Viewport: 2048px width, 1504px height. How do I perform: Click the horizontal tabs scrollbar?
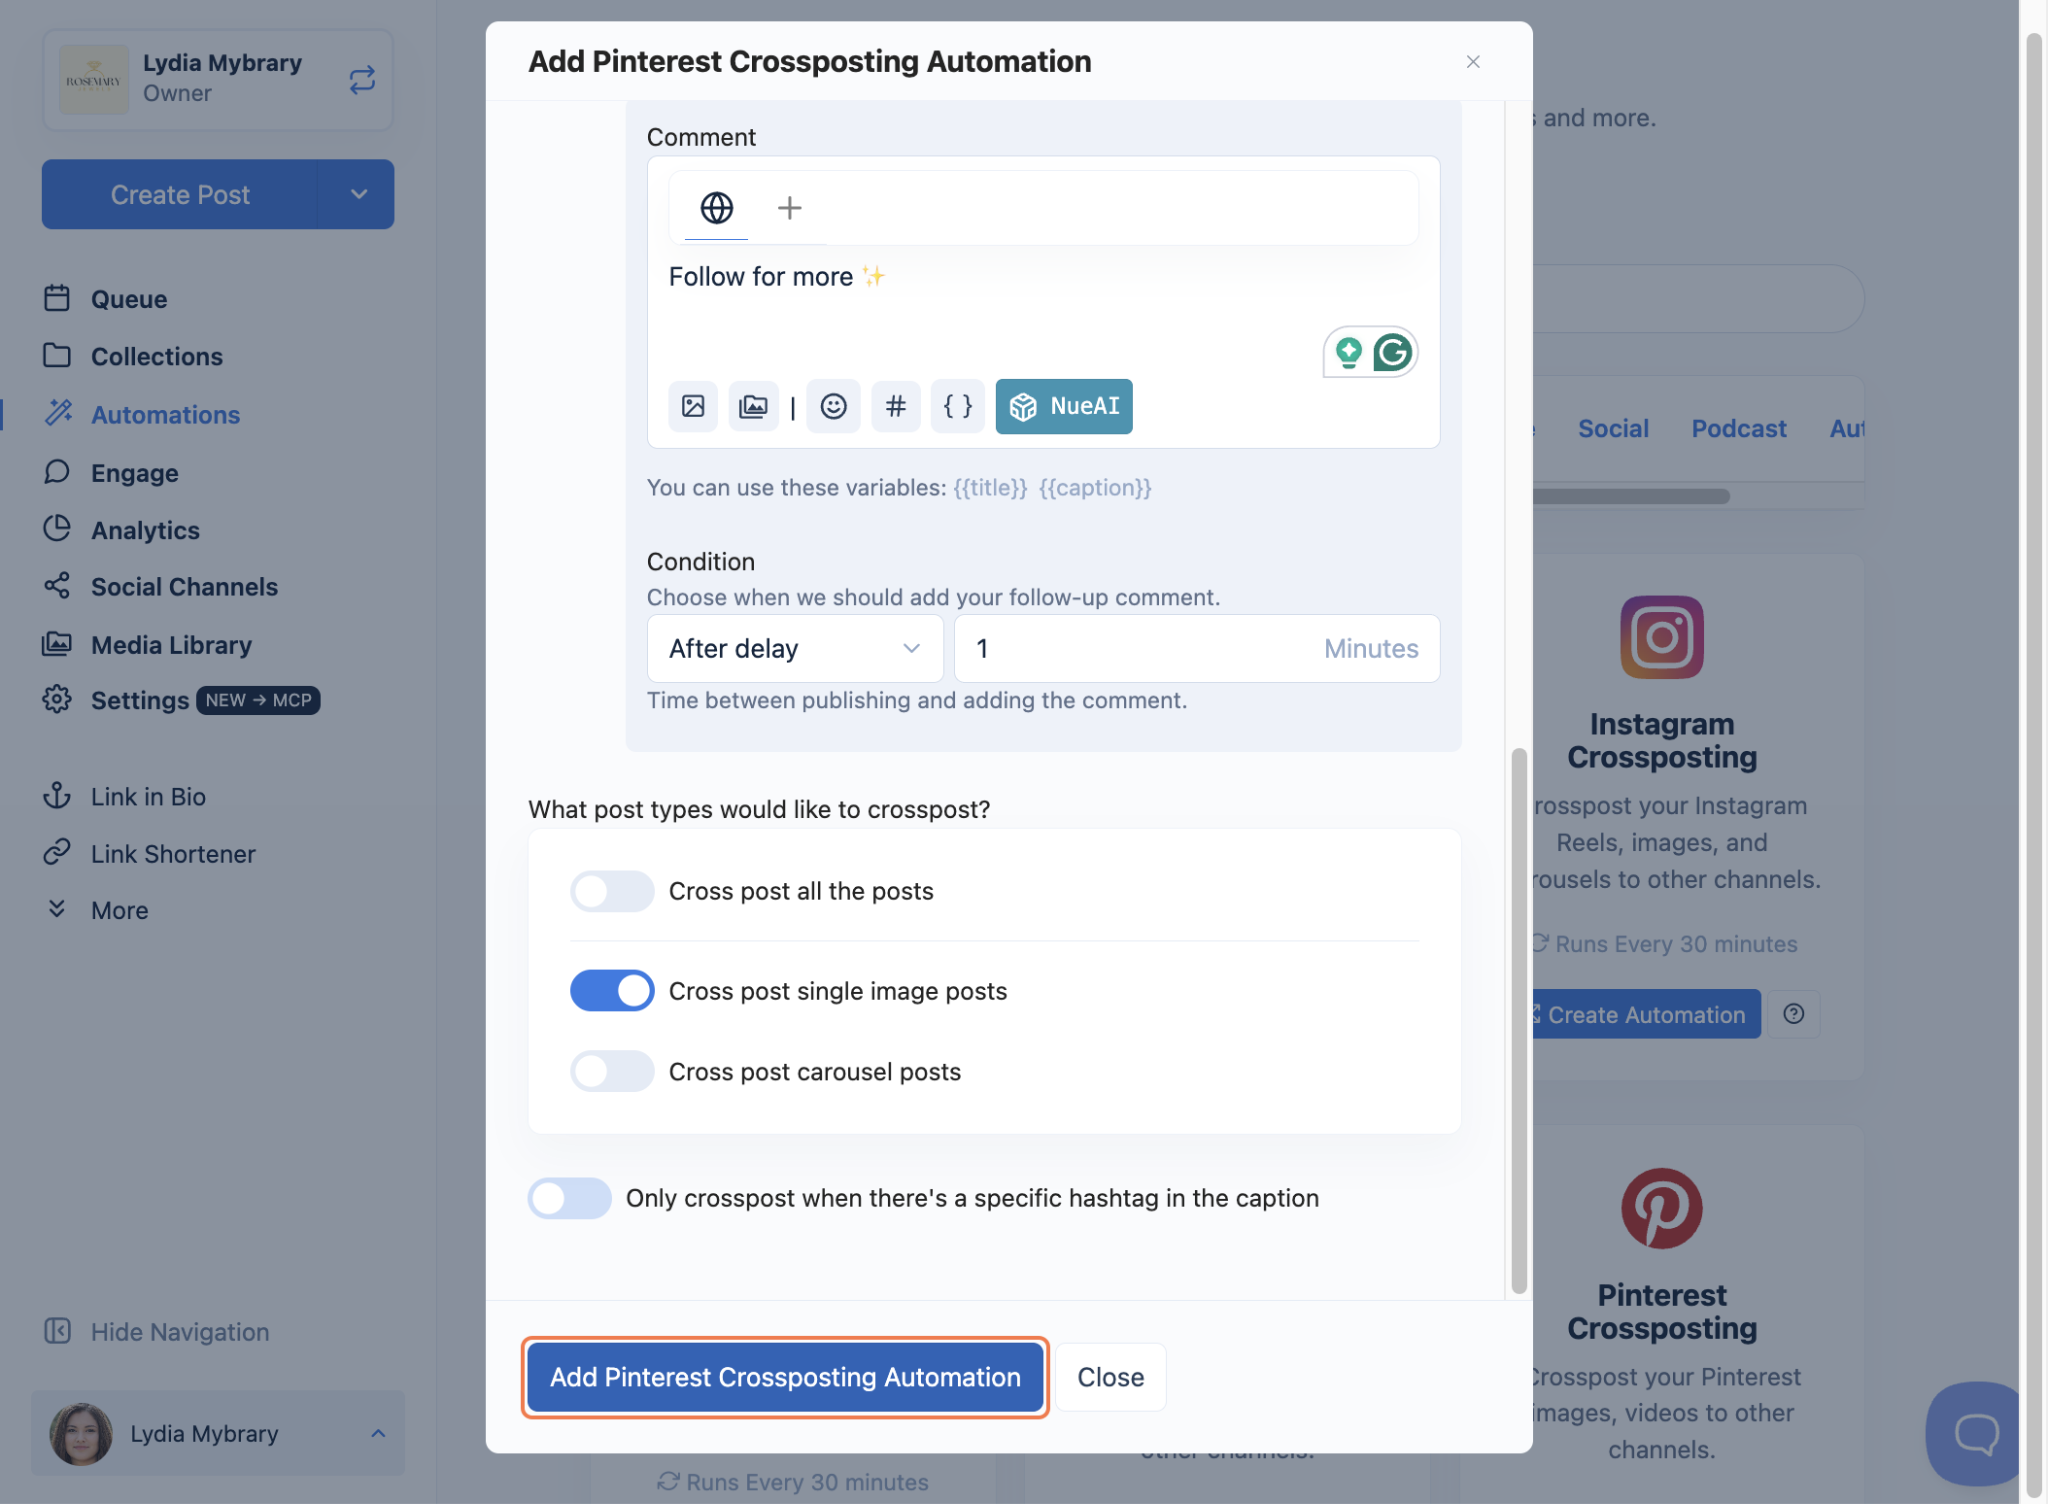point(1630,496)
